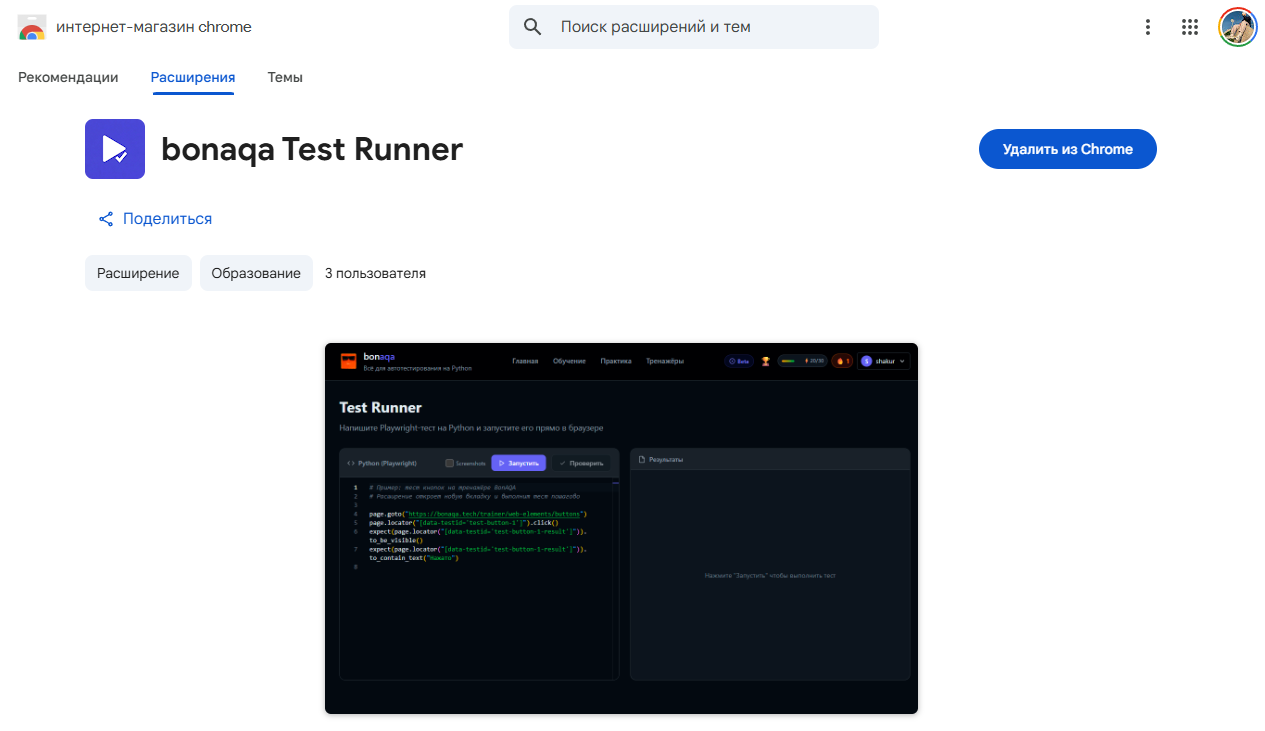
Task: Switch to the Расширения tab
Action: point(193,77)
